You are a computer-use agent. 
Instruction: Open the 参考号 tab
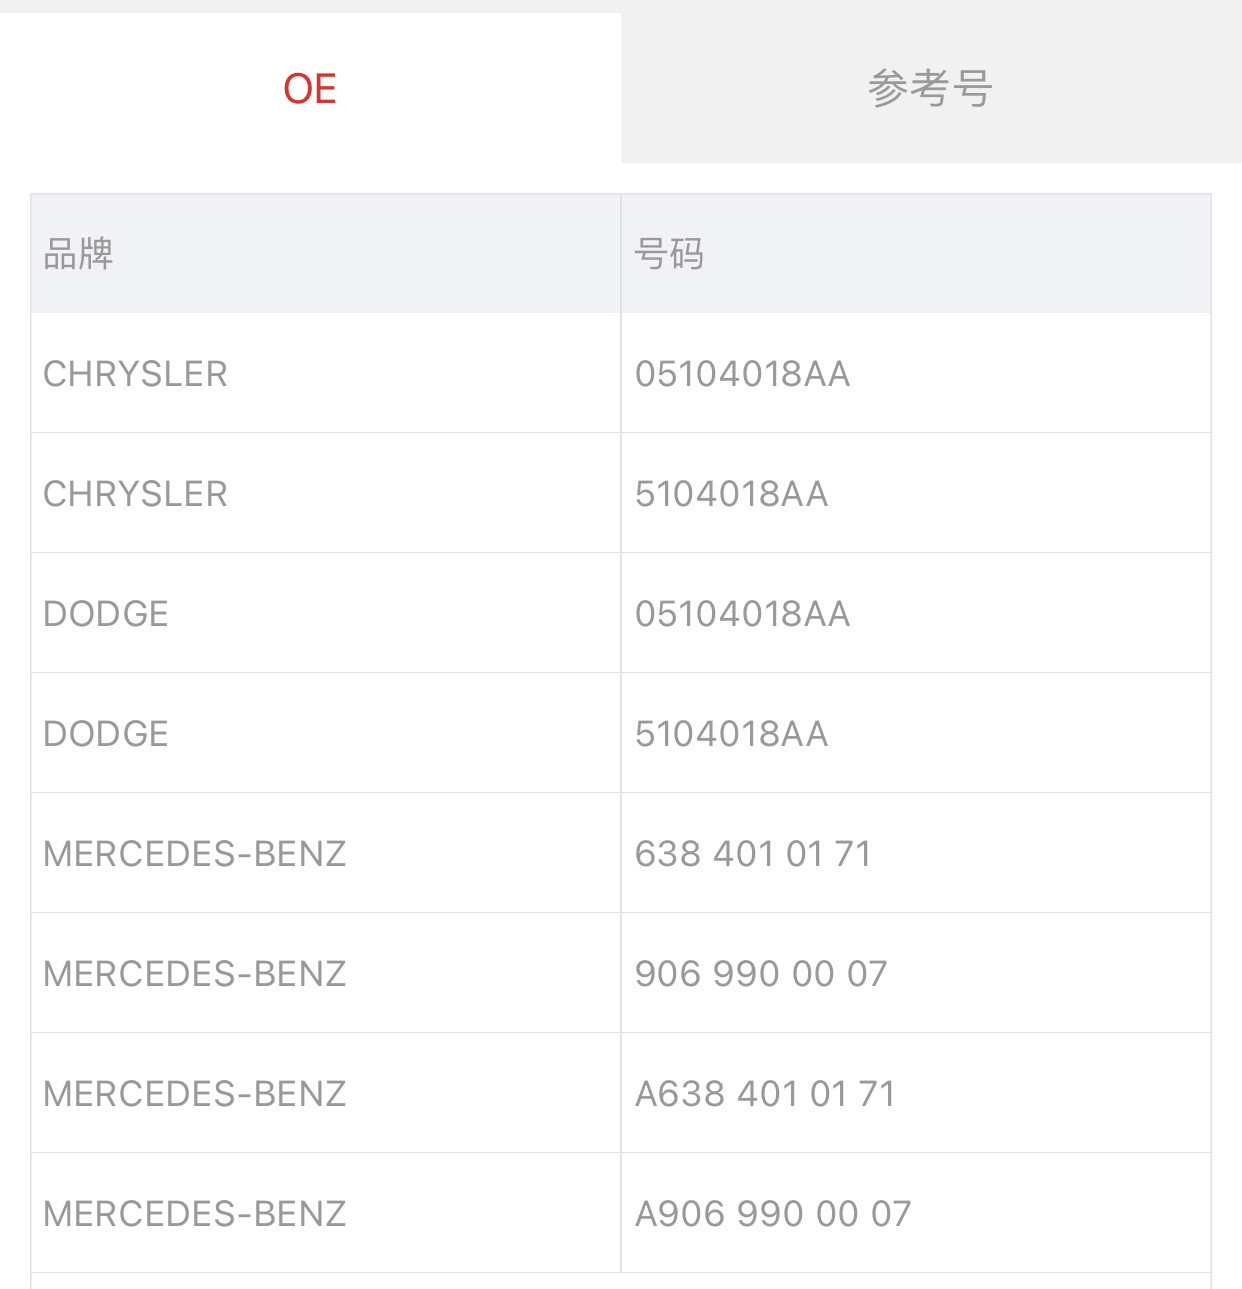coord(930,88)
